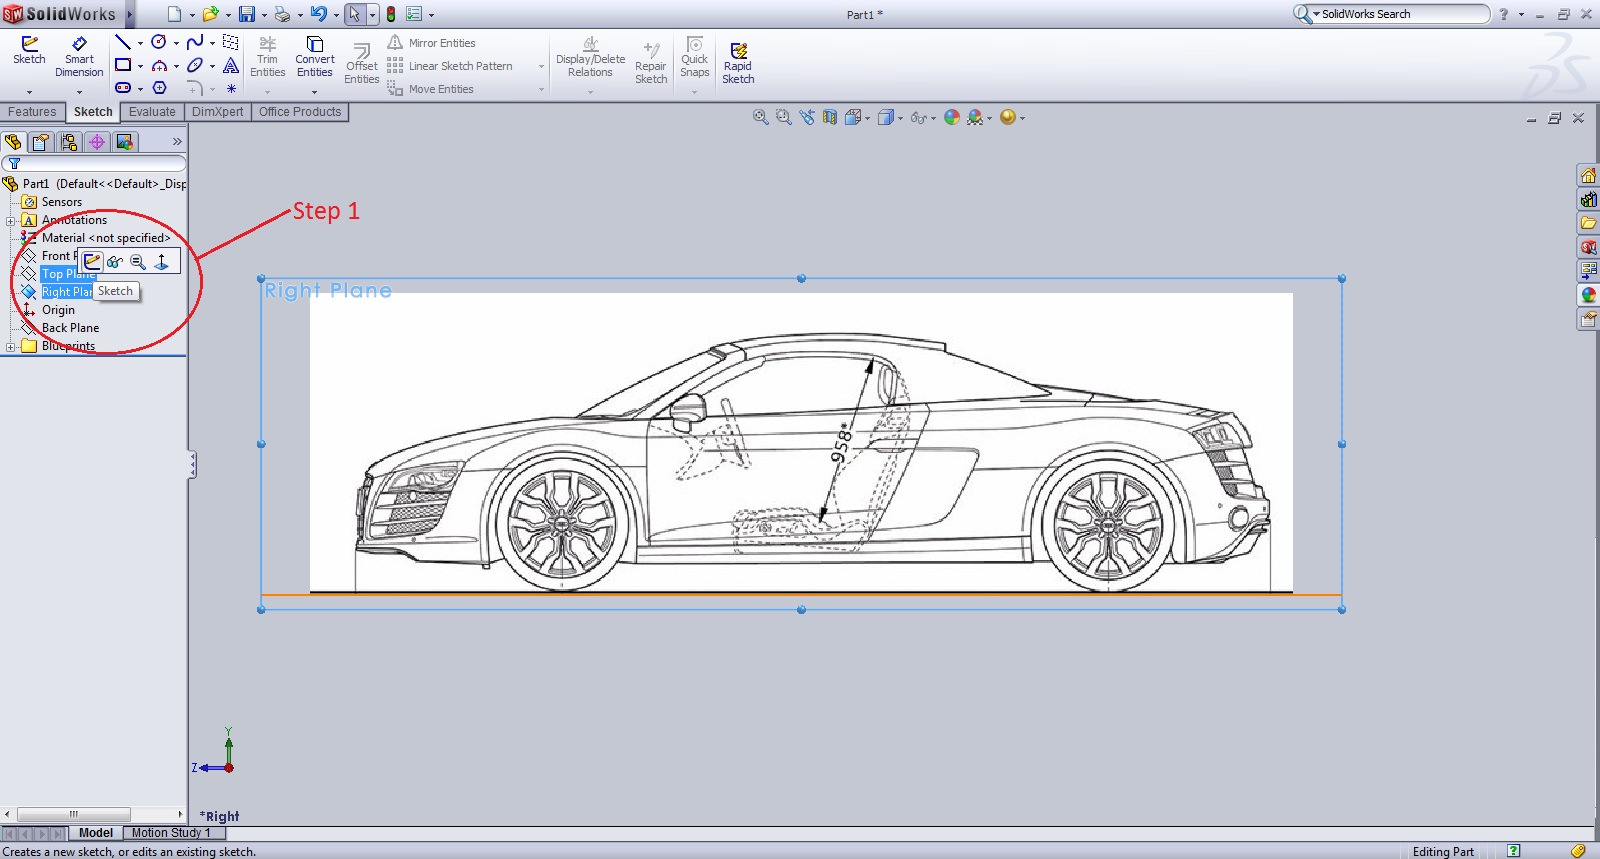Open the View Settings dropdown arrow
The height and width of the screenshot is (859, 1600).
point(1022,118)
